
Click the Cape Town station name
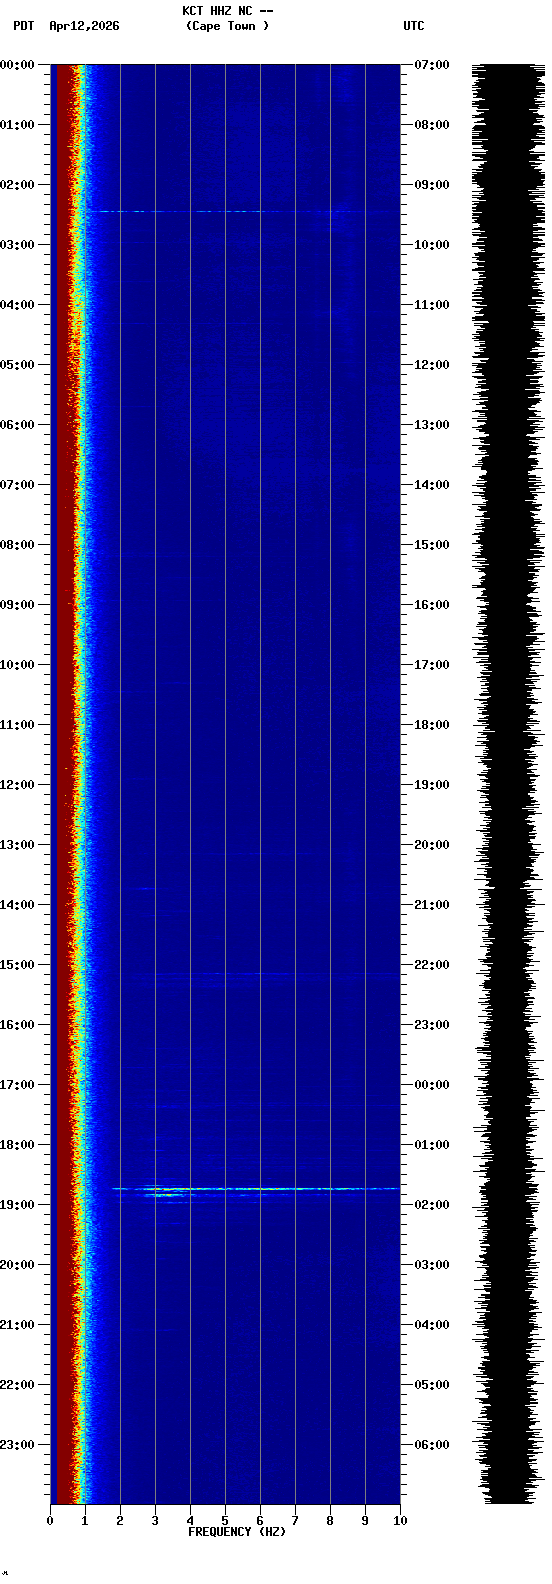click(x=227, y=26)
